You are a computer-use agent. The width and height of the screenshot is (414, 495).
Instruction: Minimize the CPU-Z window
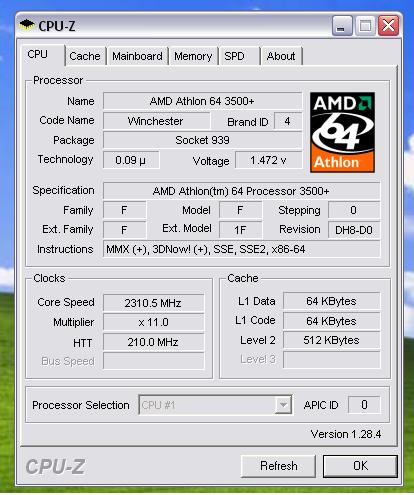point(342,26)
